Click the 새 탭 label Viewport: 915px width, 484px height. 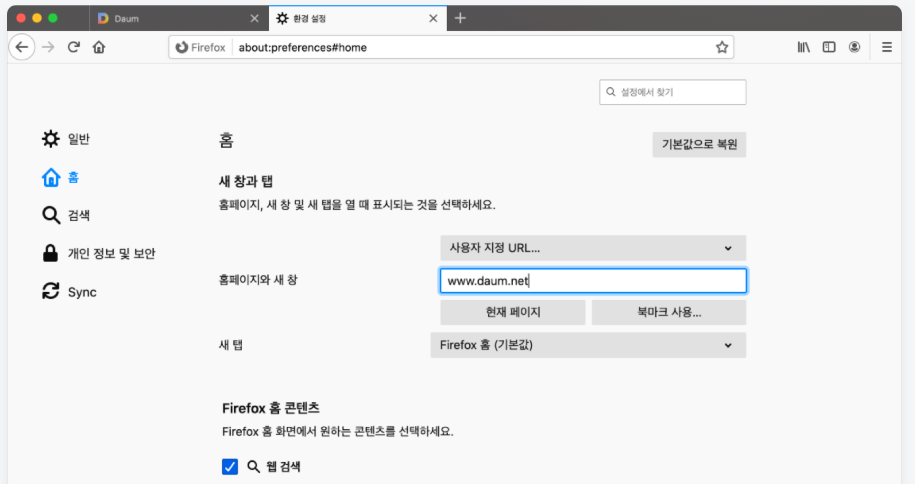[x=231, y=345]
